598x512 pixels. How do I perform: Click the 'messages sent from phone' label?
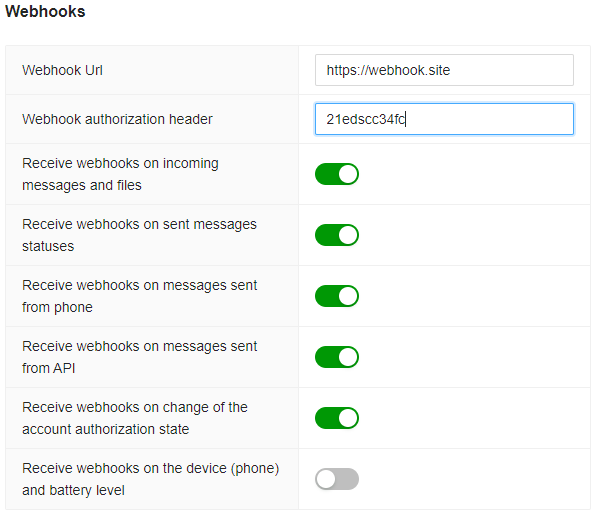pyautogui.click(x=140, y=296)
